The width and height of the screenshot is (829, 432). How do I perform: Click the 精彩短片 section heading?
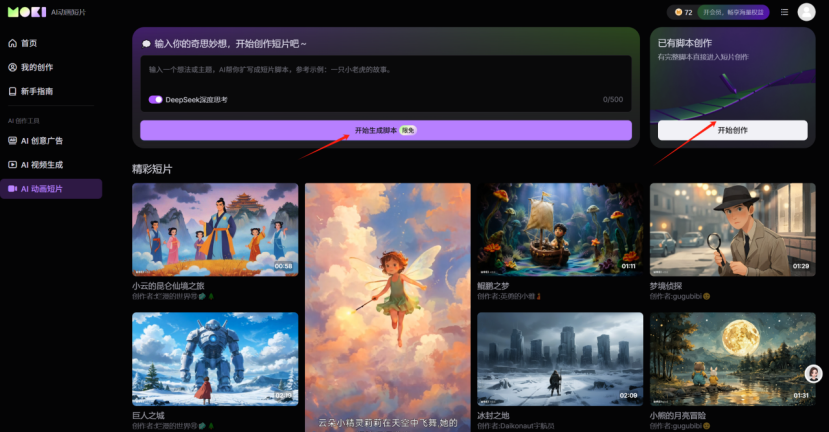(x=152, y=169)
